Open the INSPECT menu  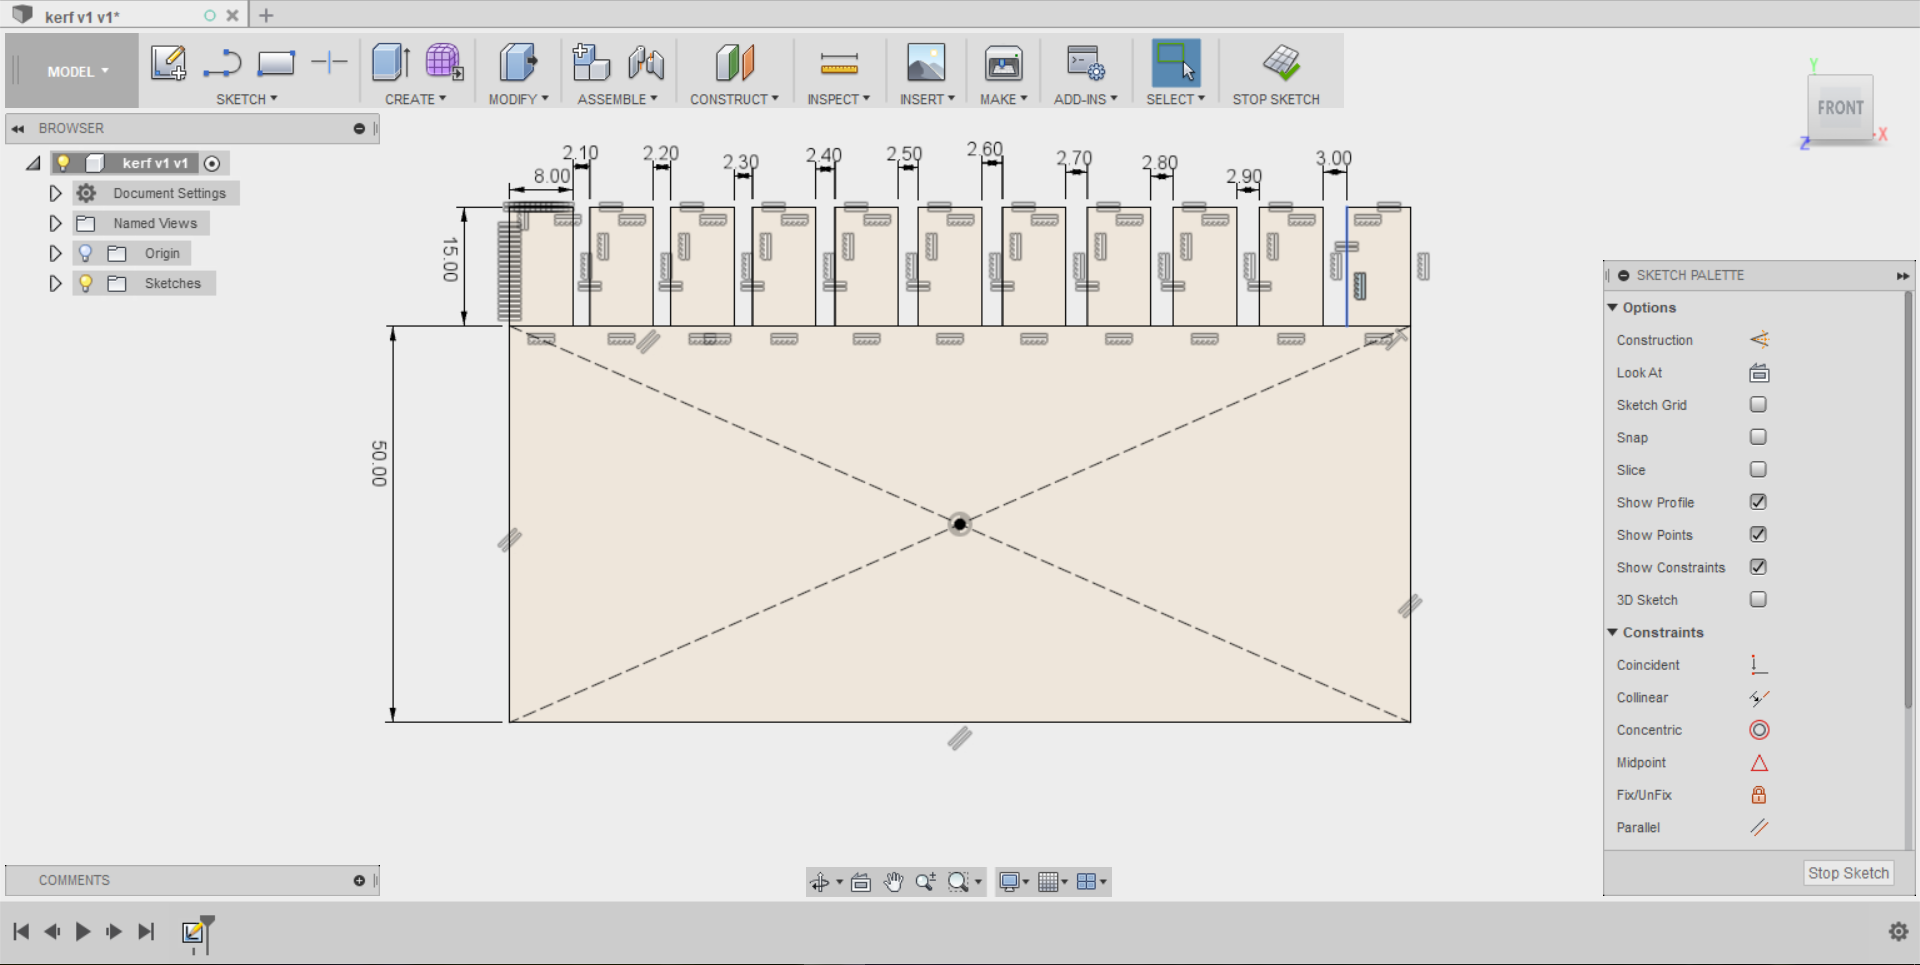838,99
